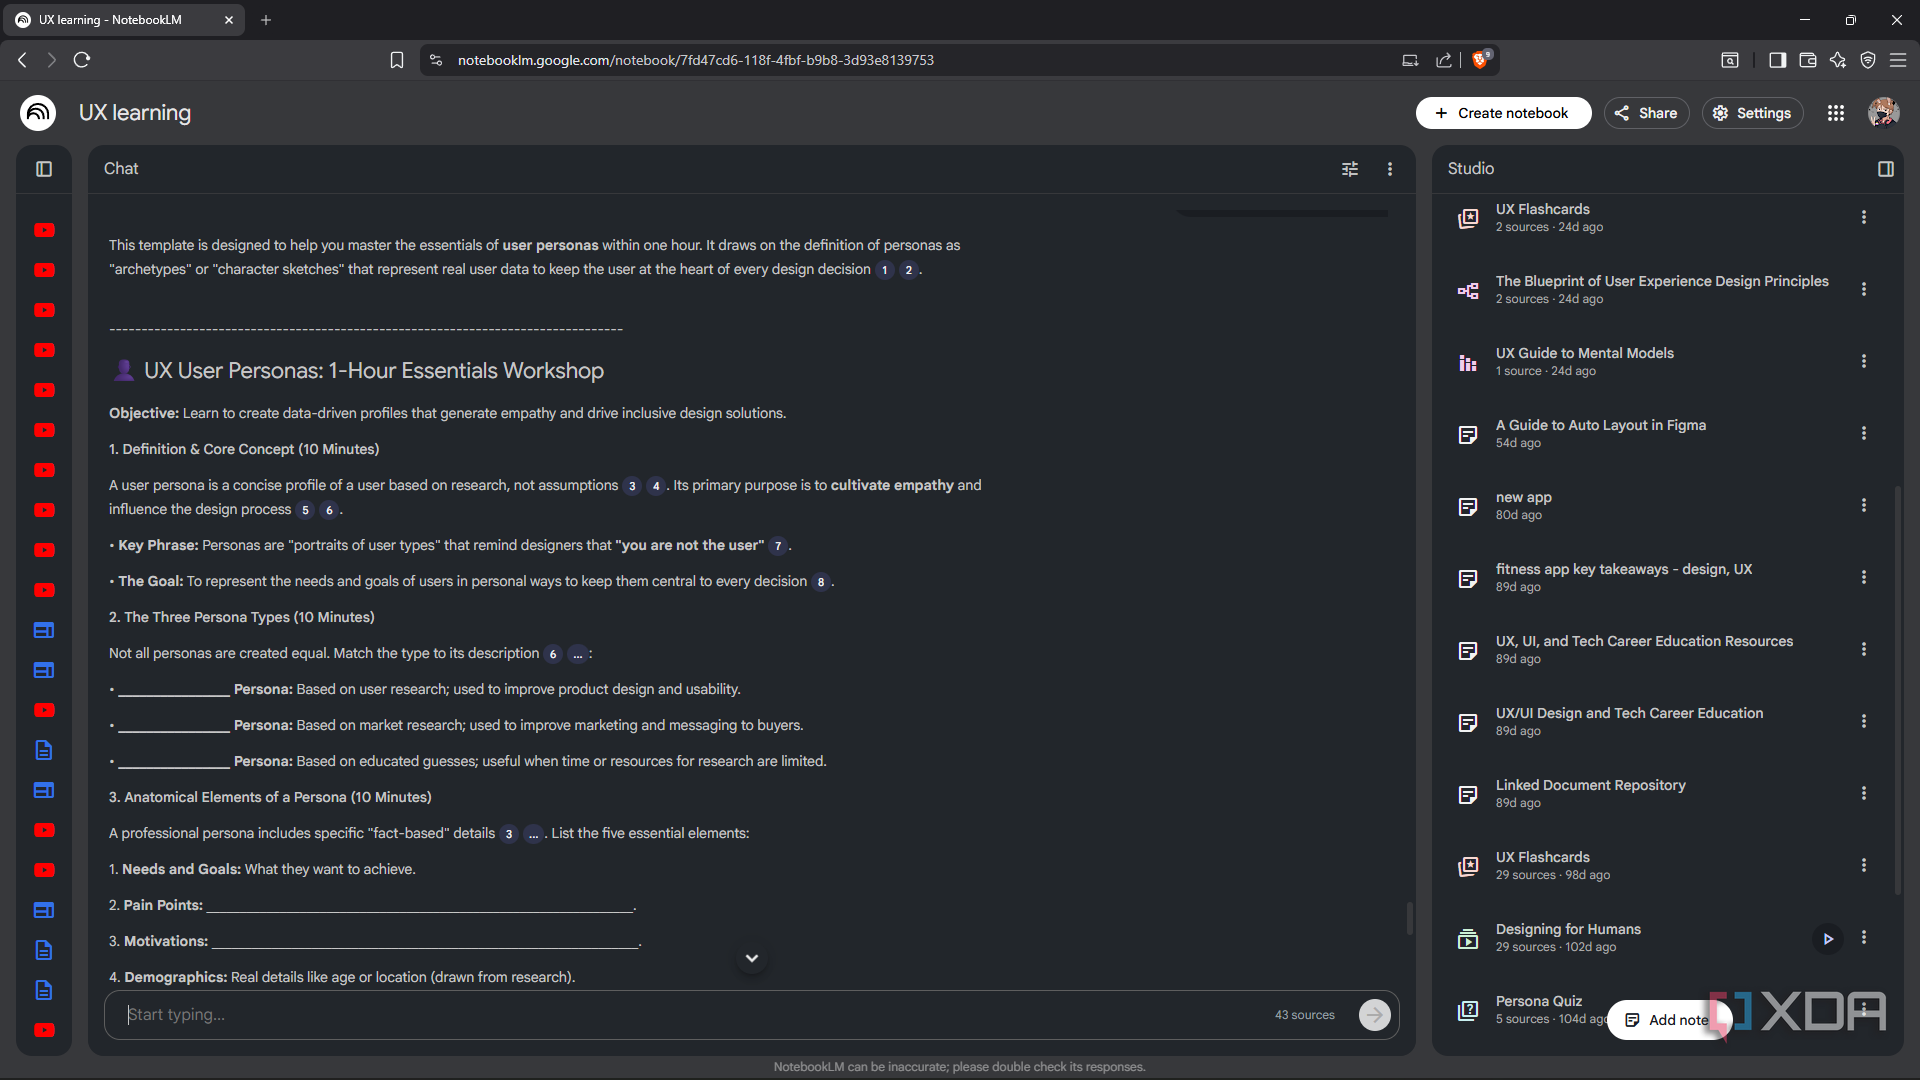1920x1080 pixels.
Task: Click the chat panel scrollbar thumb
Action: pyautogui.click(x=1410, y=918)
